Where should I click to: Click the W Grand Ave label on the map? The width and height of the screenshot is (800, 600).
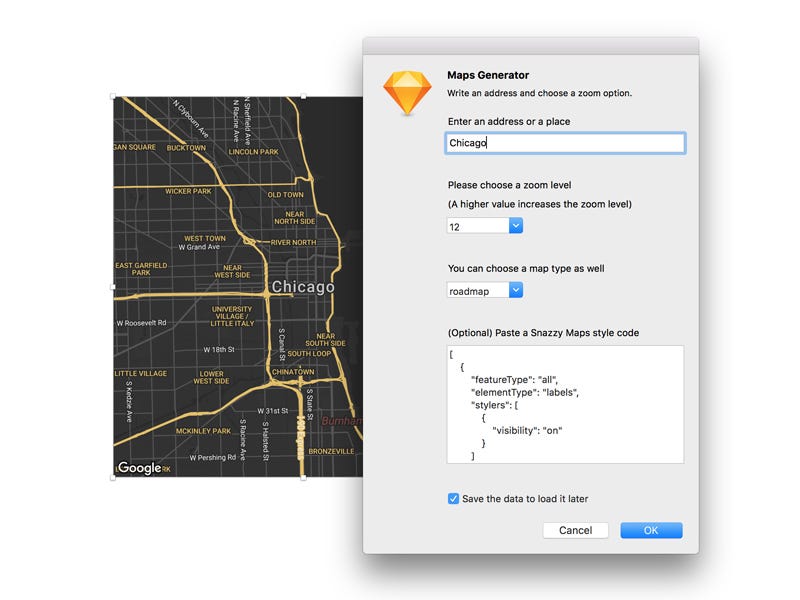click(x=199, y=247)
